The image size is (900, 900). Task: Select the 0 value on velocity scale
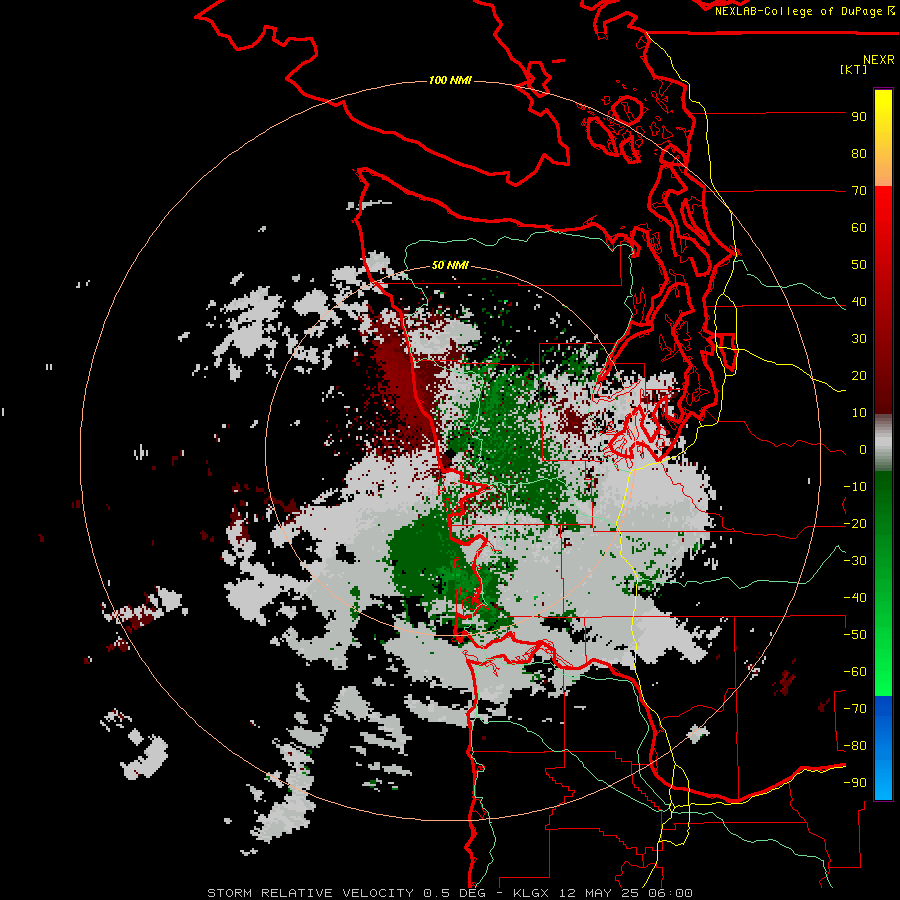tap(863, 450)
